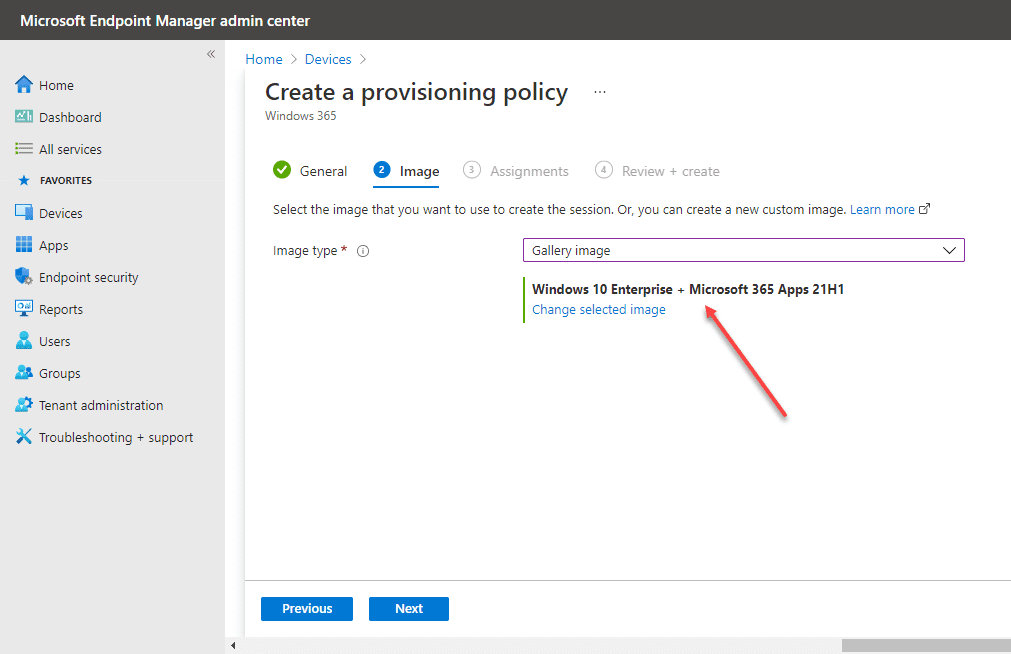Open the Groups icon in sidebar
The height and width of the screenshot is (654, 1011).
(24, 373)
